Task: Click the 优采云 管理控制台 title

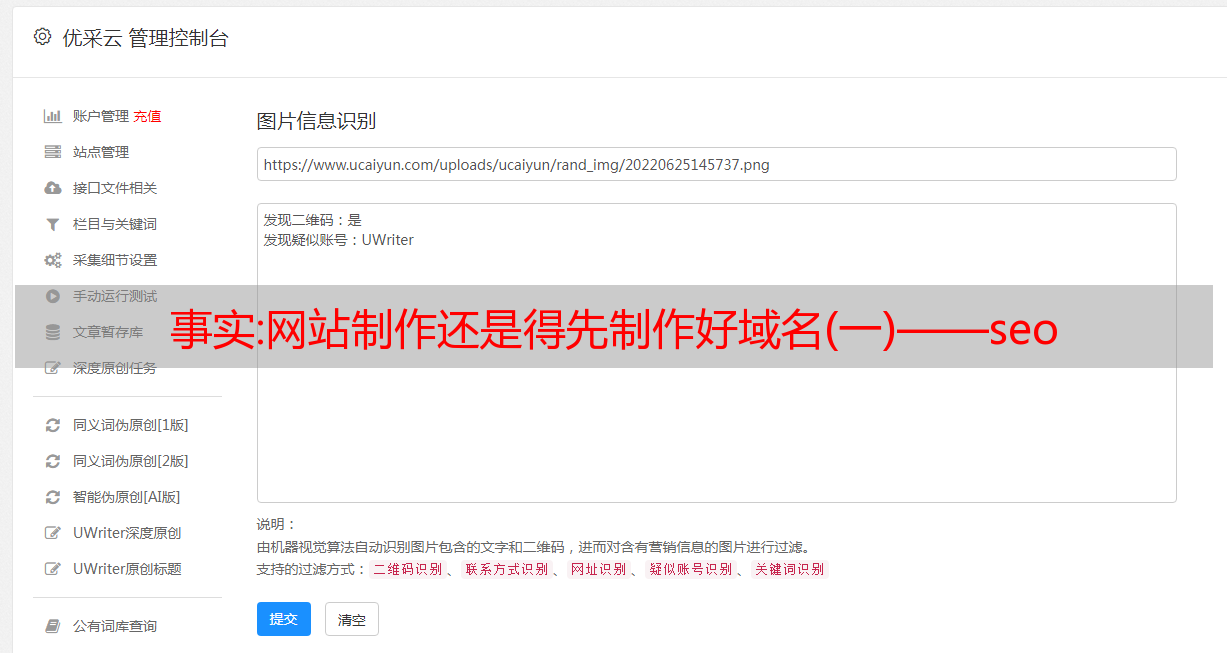Action: [x=145, y=38]
